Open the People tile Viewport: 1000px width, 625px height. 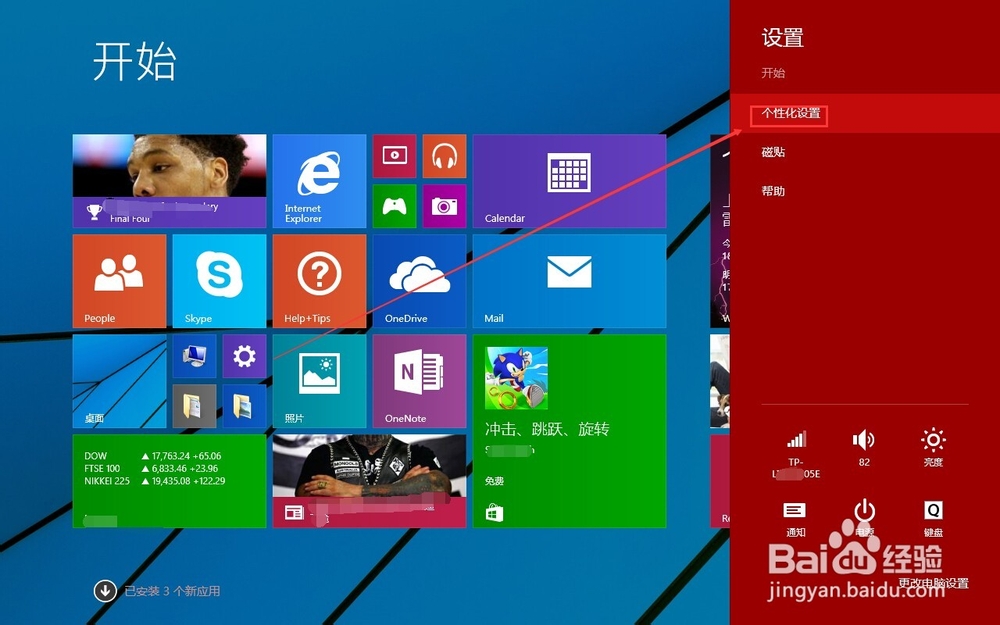(118, 280)
